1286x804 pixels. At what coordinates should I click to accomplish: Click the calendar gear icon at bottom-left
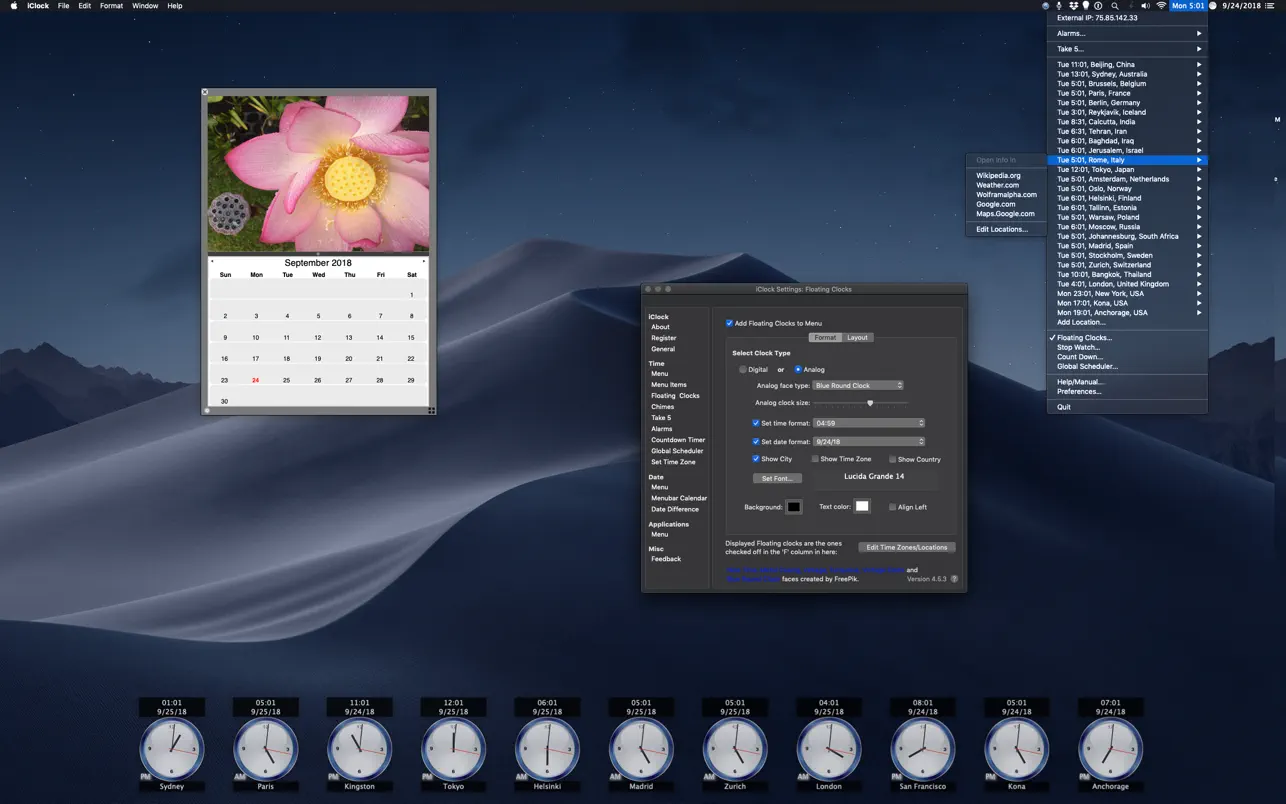(207, 410)
